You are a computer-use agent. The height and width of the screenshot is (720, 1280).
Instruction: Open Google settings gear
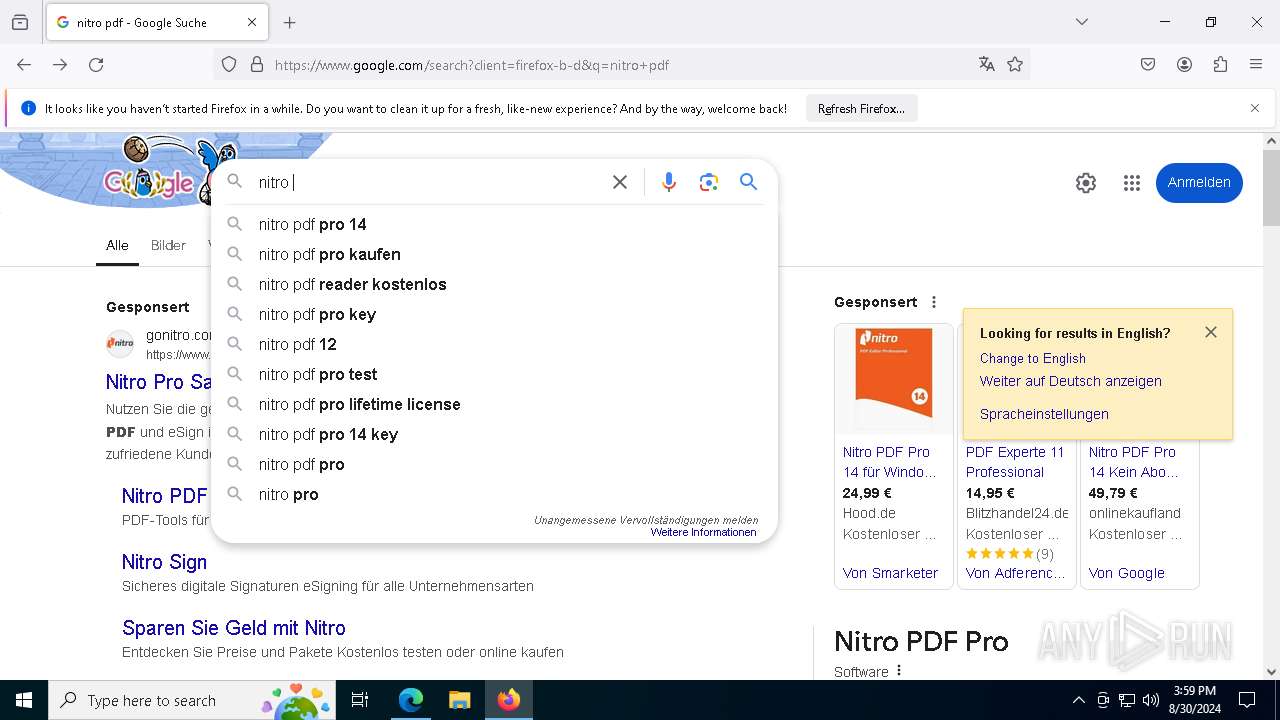tap(1086, 183)
